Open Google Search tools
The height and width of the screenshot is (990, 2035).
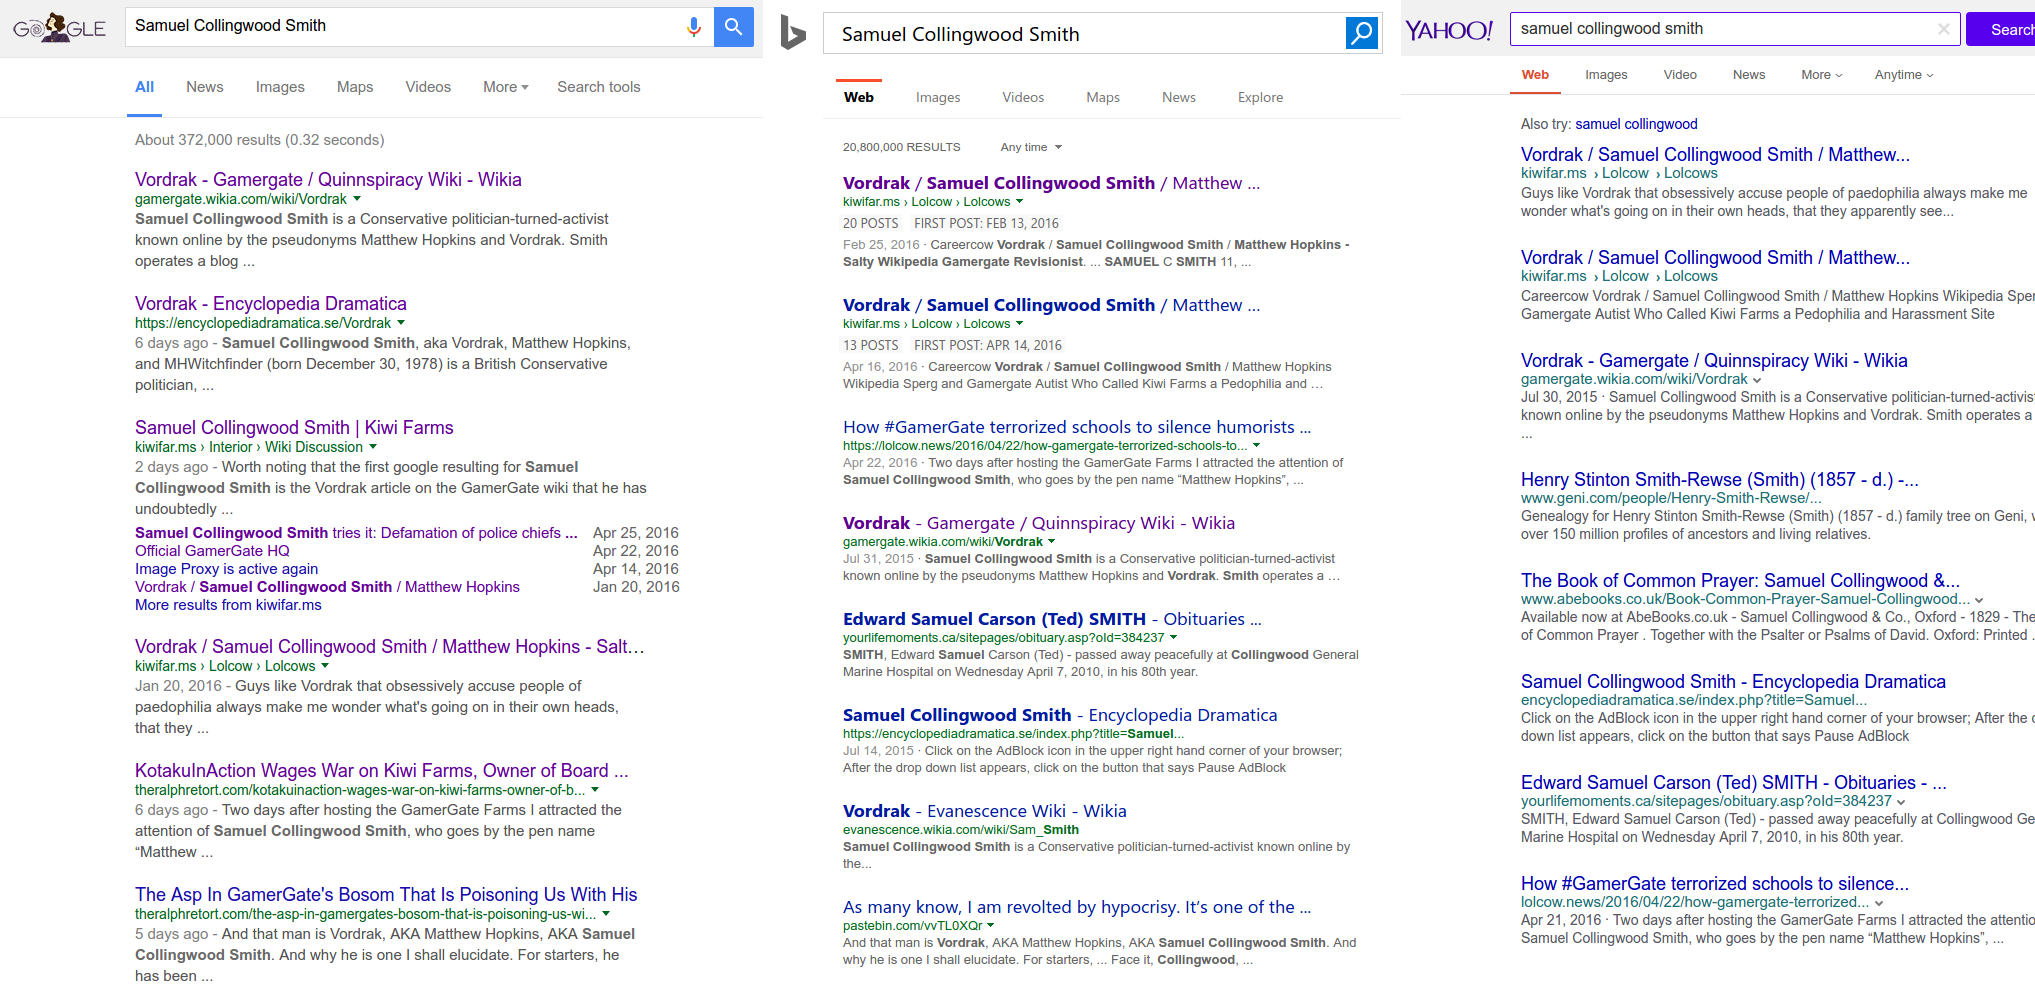[598, 87]
